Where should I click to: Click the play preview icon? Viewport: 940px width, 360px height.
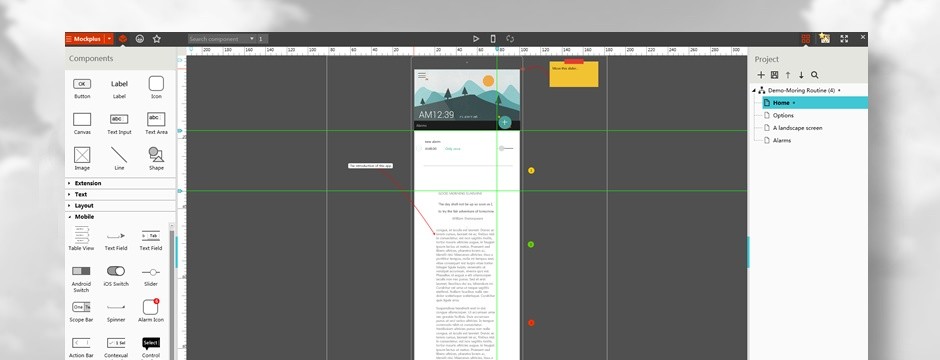point(476,39)
